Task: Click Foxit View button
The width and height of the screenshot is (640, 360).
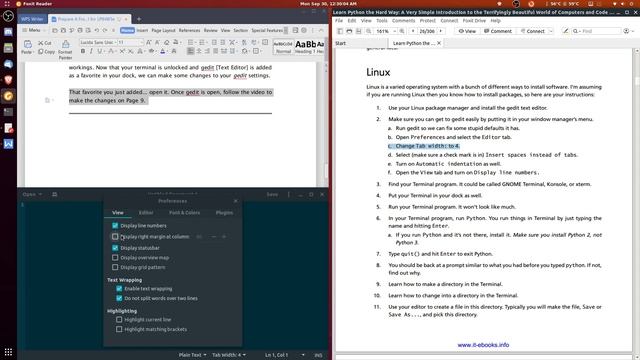Action: [467, 31]
